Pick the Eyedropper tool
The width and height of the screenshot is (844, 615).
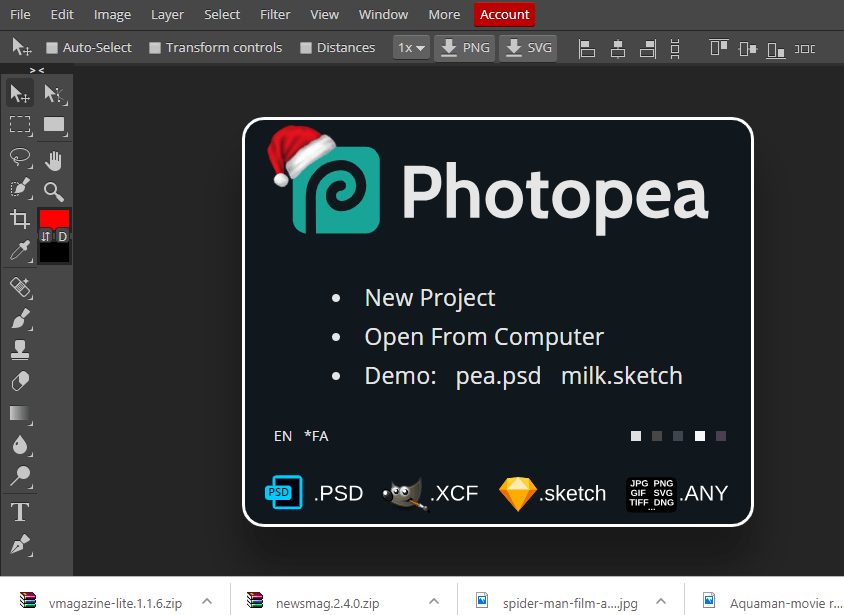point(20,250)
